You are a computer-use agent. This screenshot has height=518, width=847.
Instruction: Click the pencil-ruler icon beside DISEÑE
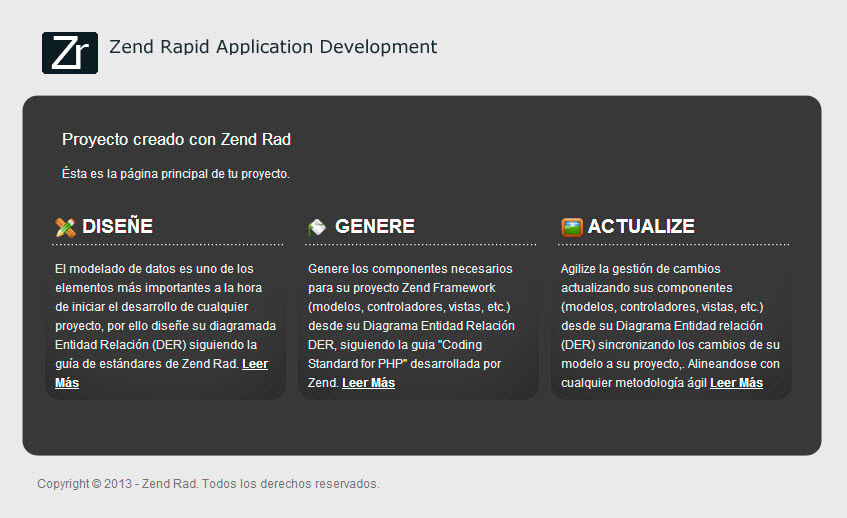[x=65, y=227]
